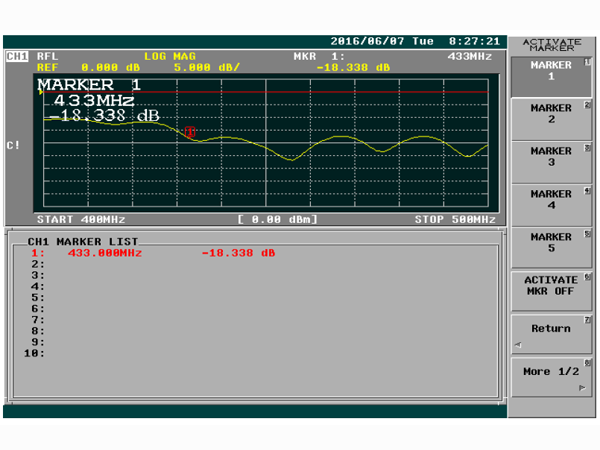Click the START 400MHz label

click(x=81, y=220)
